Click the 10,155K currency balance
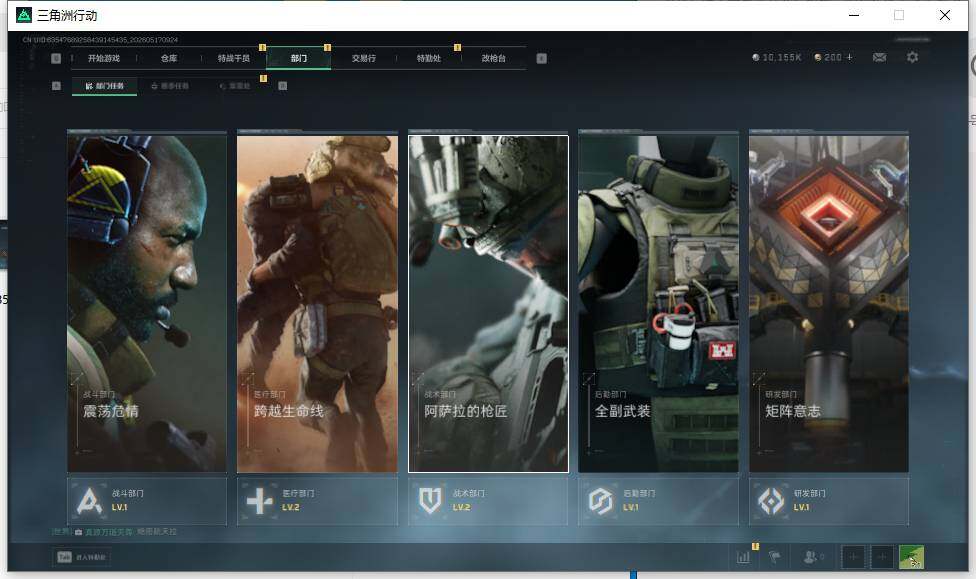Viewport: 976px width, 579px height. coord(777,57)
